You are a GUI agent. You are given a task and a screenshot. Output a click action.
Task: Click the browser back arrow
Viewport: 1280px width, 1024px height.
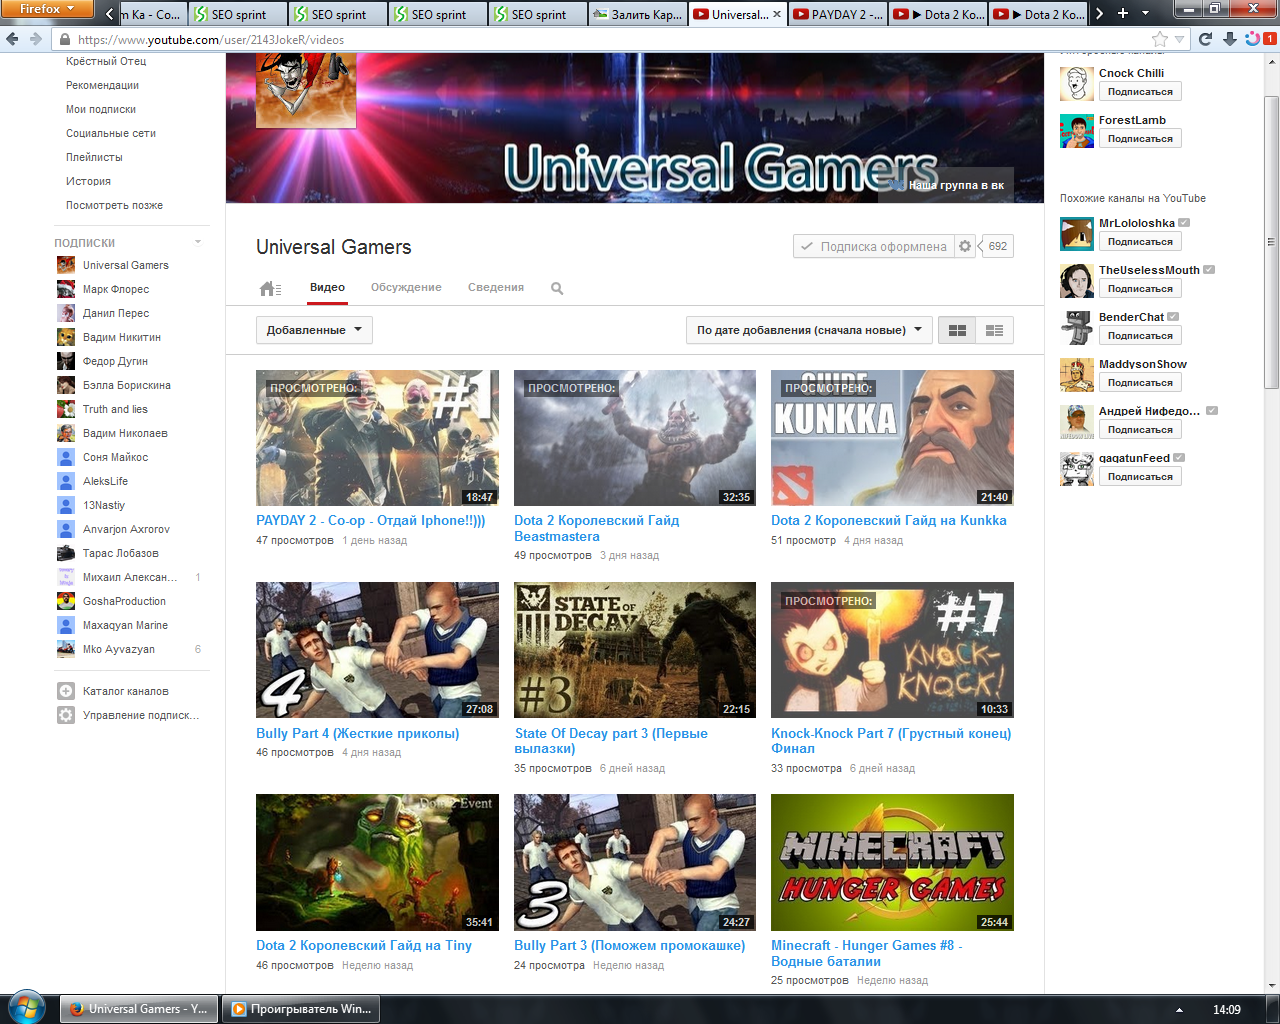tap(12, 39)
